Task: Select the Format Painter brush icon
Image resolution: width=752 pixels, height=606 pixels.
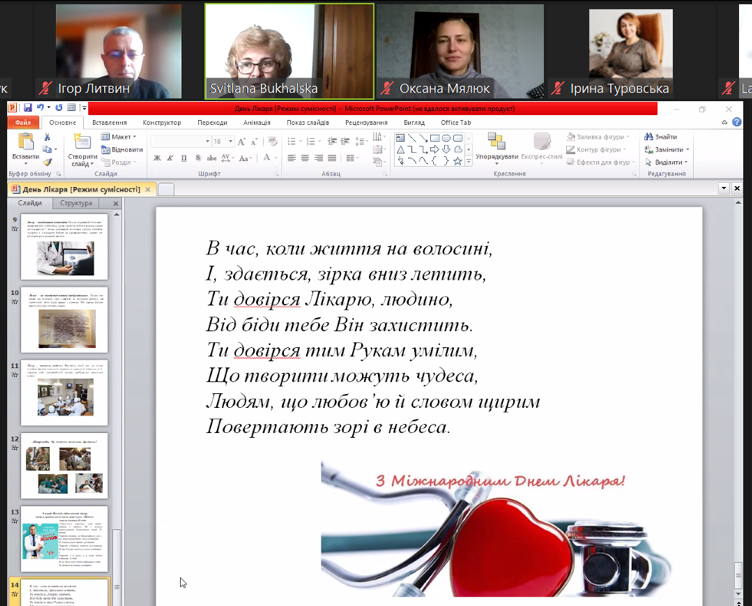Action: click(47, 162)
